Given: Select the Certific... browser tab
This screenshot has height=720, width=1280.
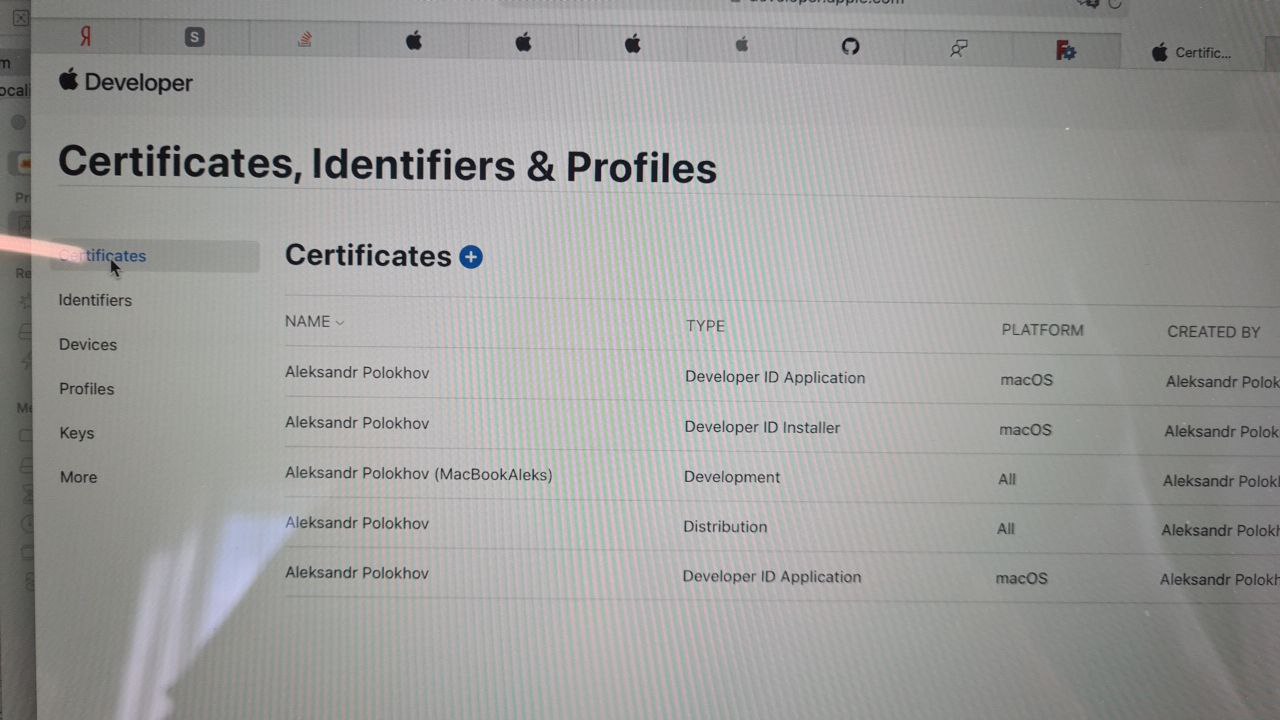Looking at the screenshot, I should click(x=1192, y=53).
